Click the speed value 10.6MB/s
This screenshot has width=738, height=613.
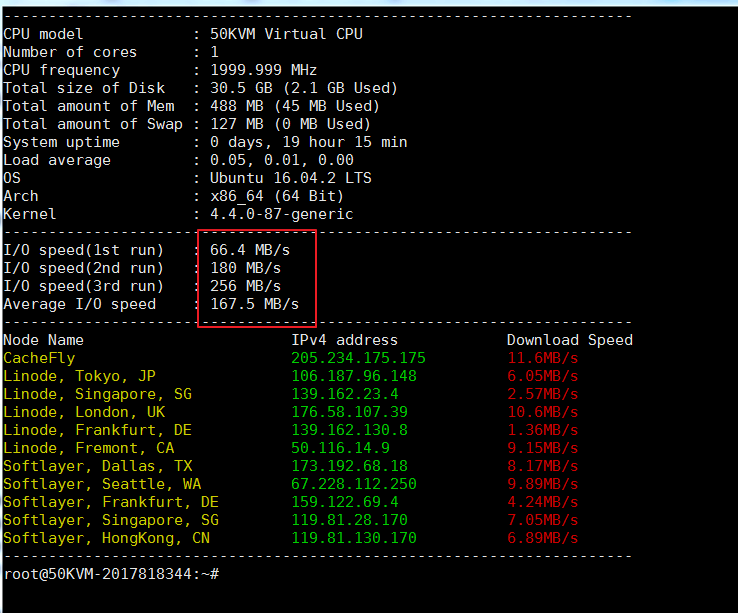click(542, 412)
